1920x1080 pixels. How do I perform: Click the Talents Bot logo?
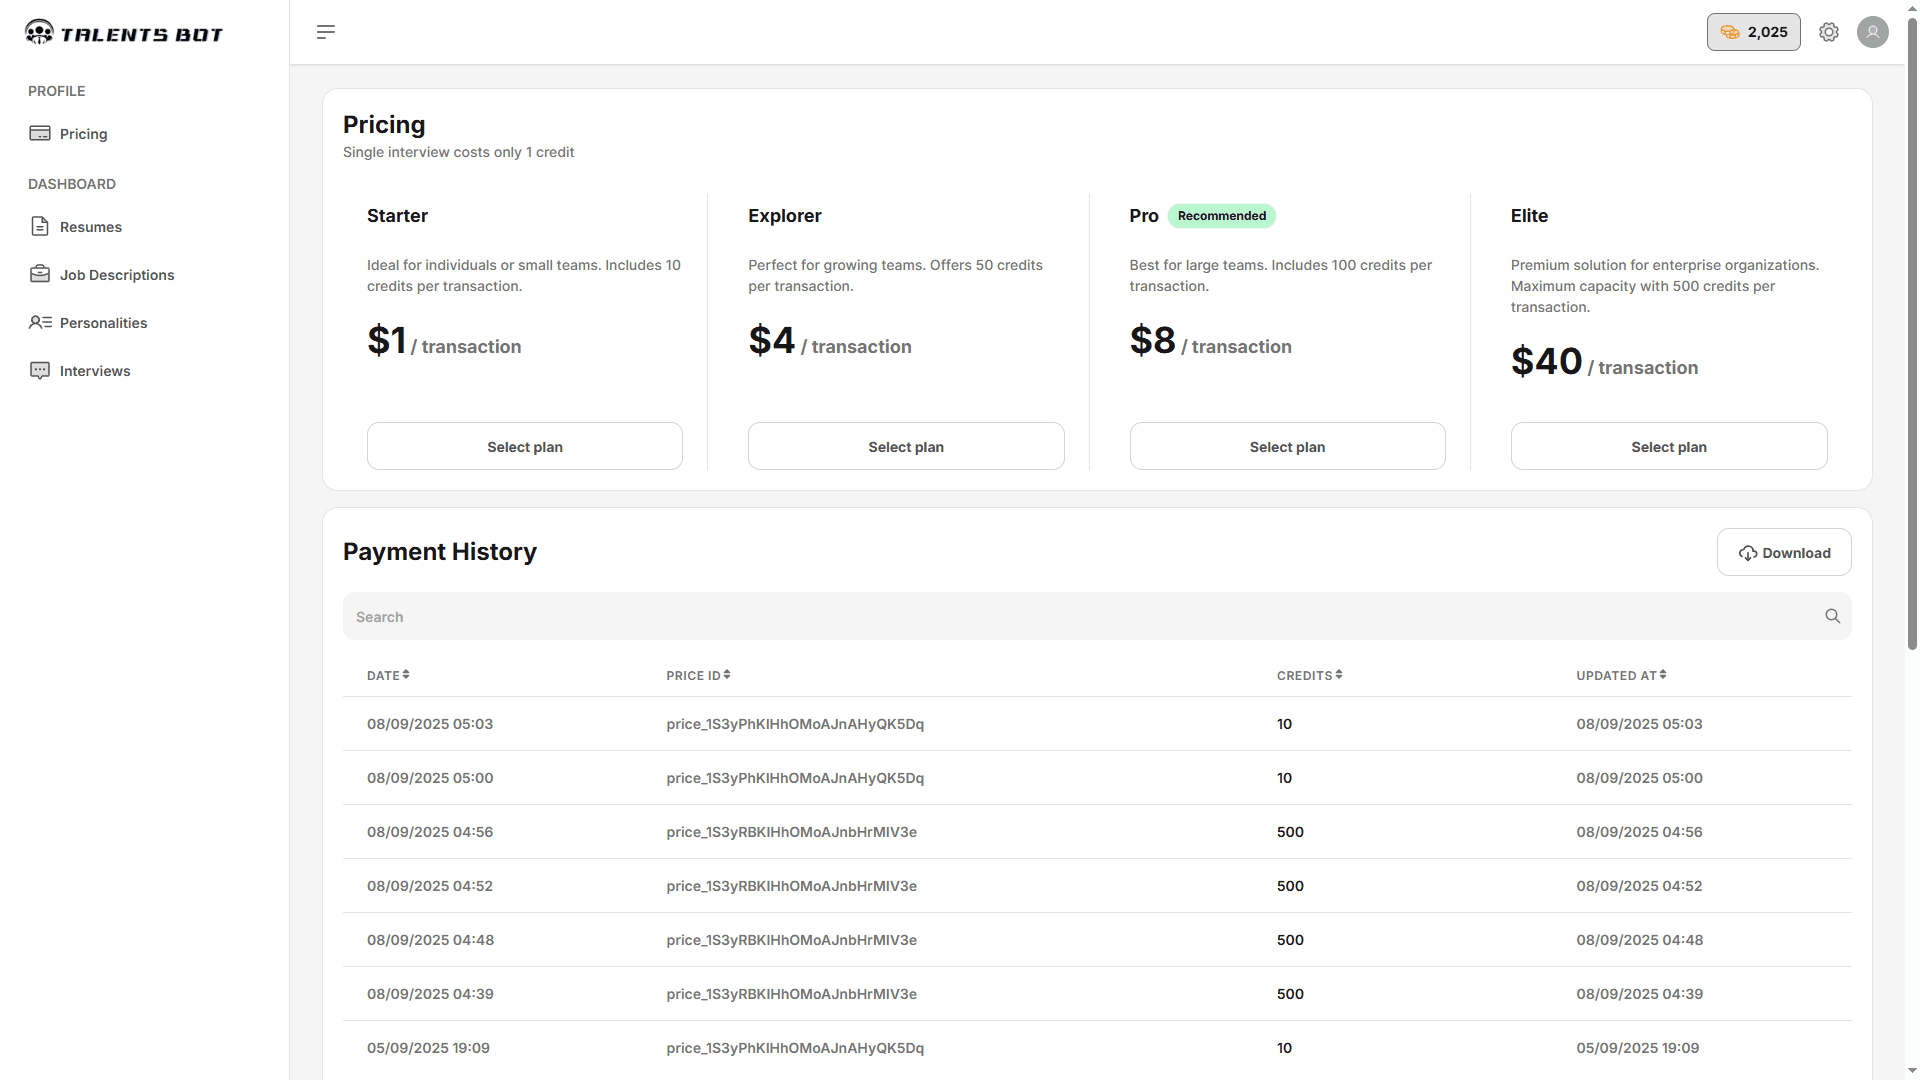pos(124,33)
